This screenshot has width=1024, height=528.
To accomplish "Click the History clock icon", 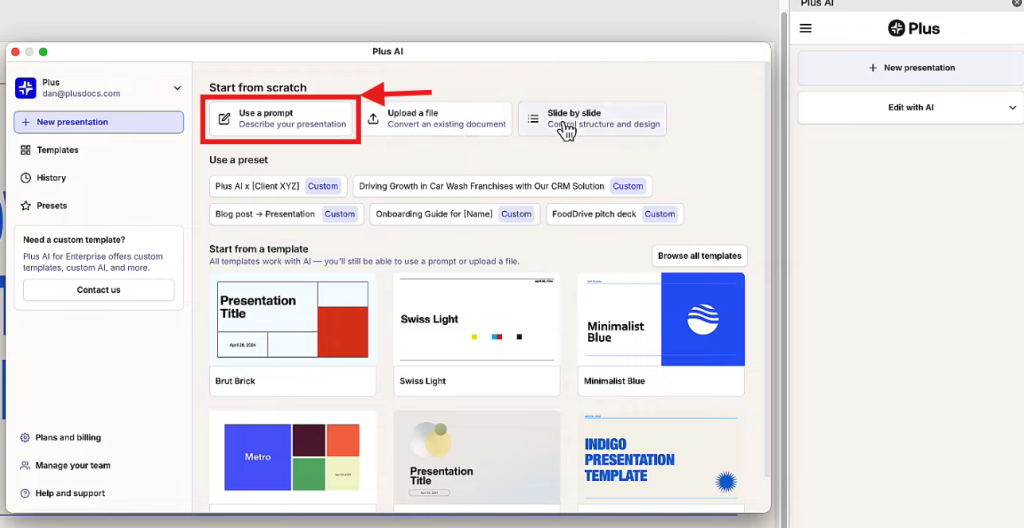I will tap(25, 178).
